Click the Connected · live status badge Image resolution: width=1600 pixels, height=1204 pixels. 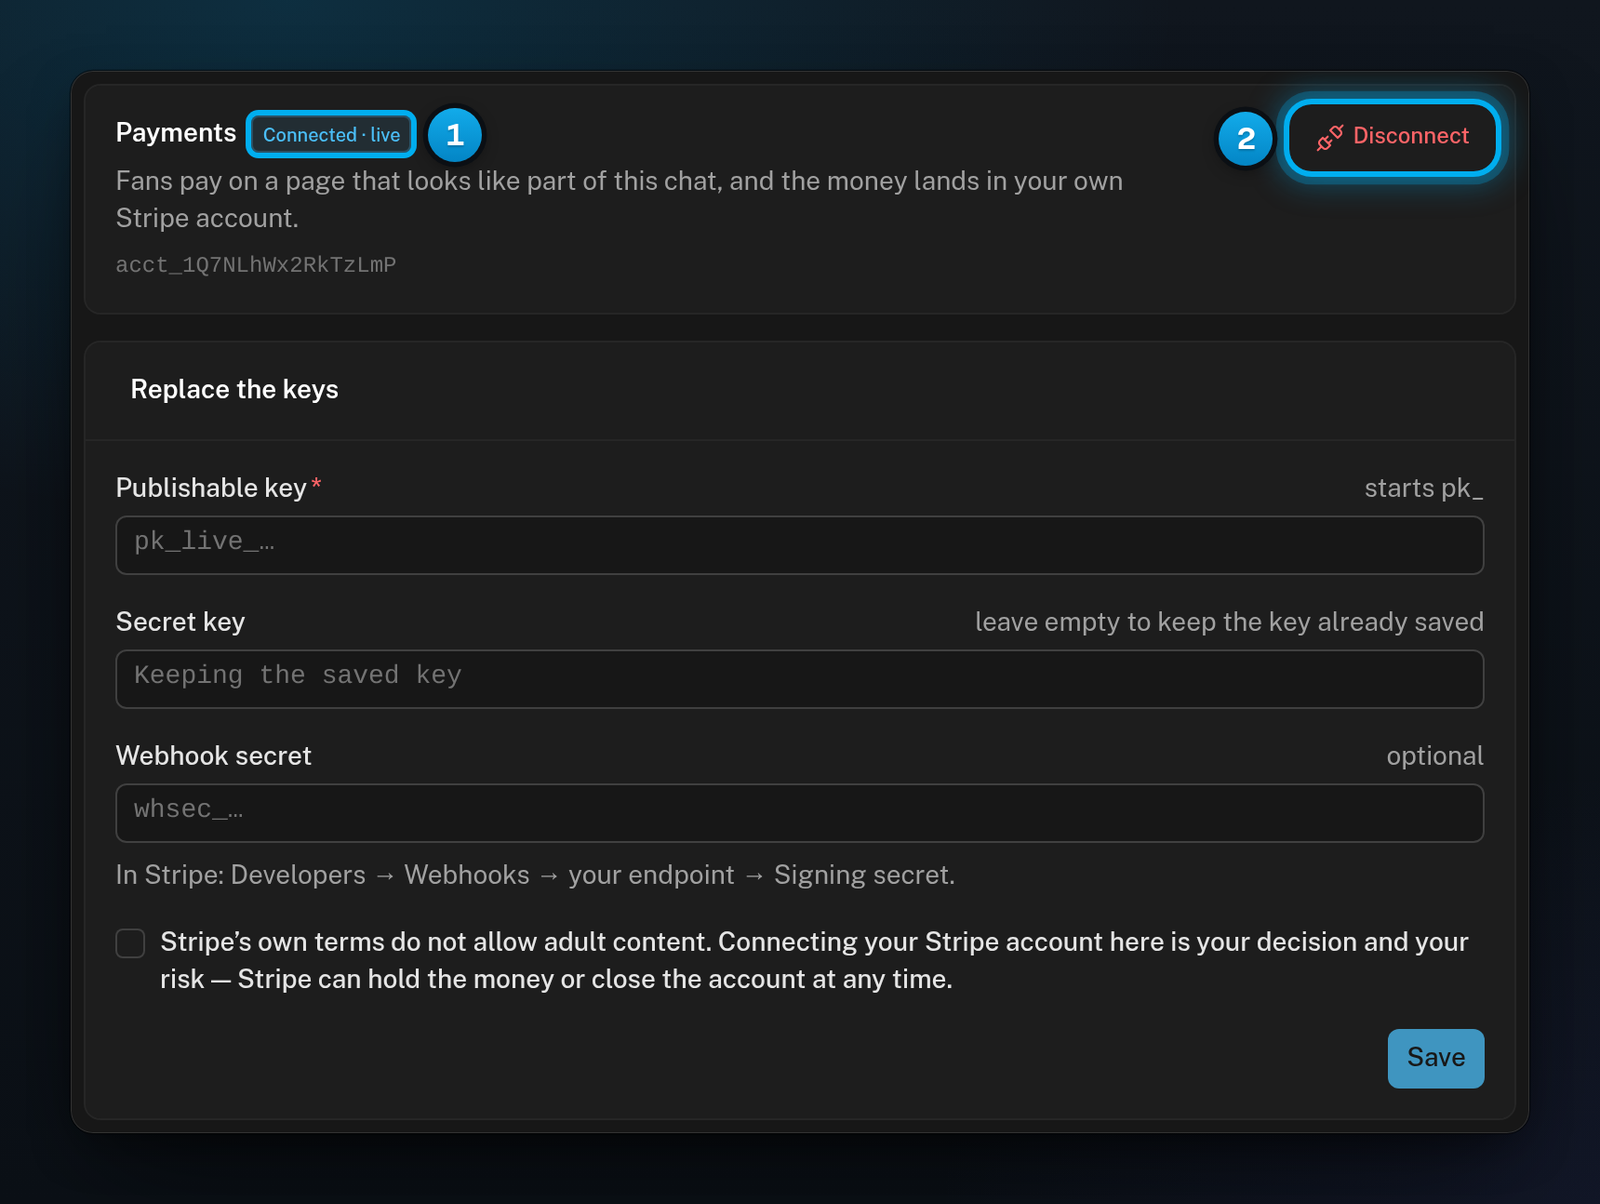pos(332,134)
